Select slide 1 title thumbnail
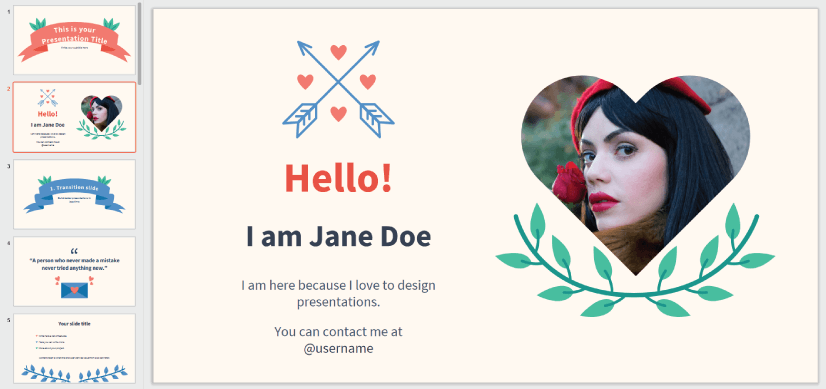826x389 pixels. tap(74, 40)
